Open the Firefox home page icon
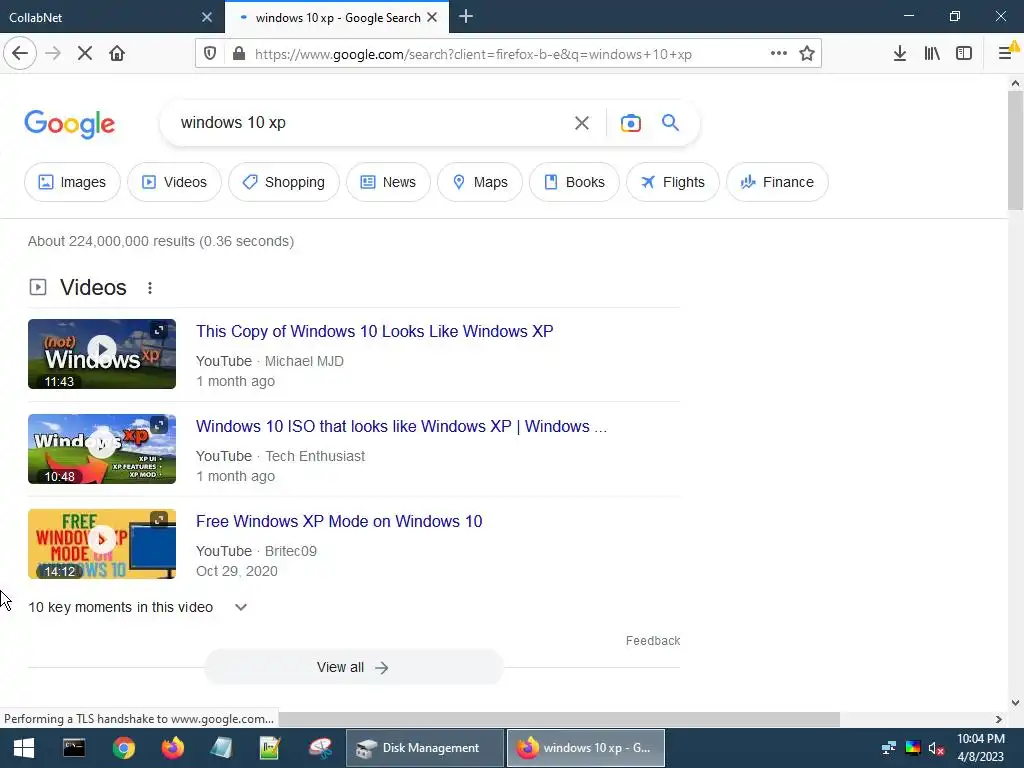 117,54
